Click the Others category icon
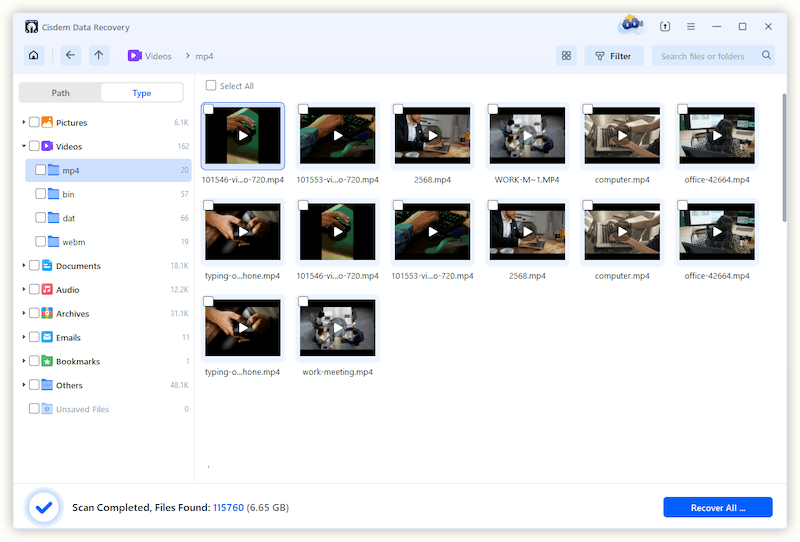Image resolution: width=800 pixels, height=542 pixels. 47,385
